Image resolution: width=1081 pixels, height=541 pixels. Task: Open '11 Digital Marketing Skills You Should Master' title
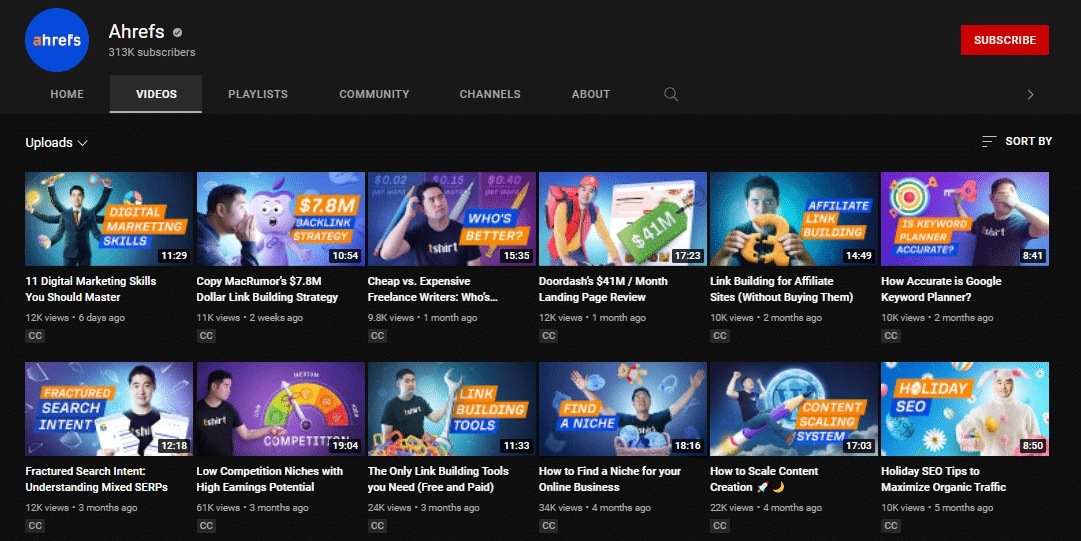tap(91, 289)
